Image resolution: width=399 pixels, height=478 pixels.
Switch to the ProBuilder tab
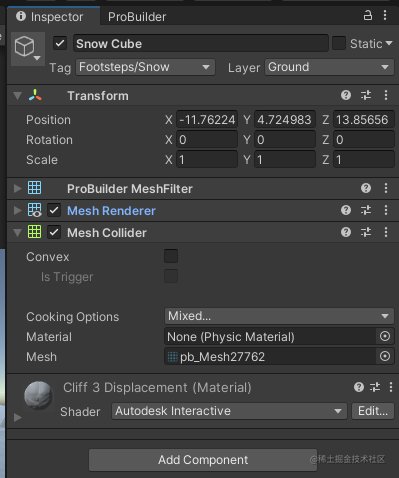click(x=137, y=17)
